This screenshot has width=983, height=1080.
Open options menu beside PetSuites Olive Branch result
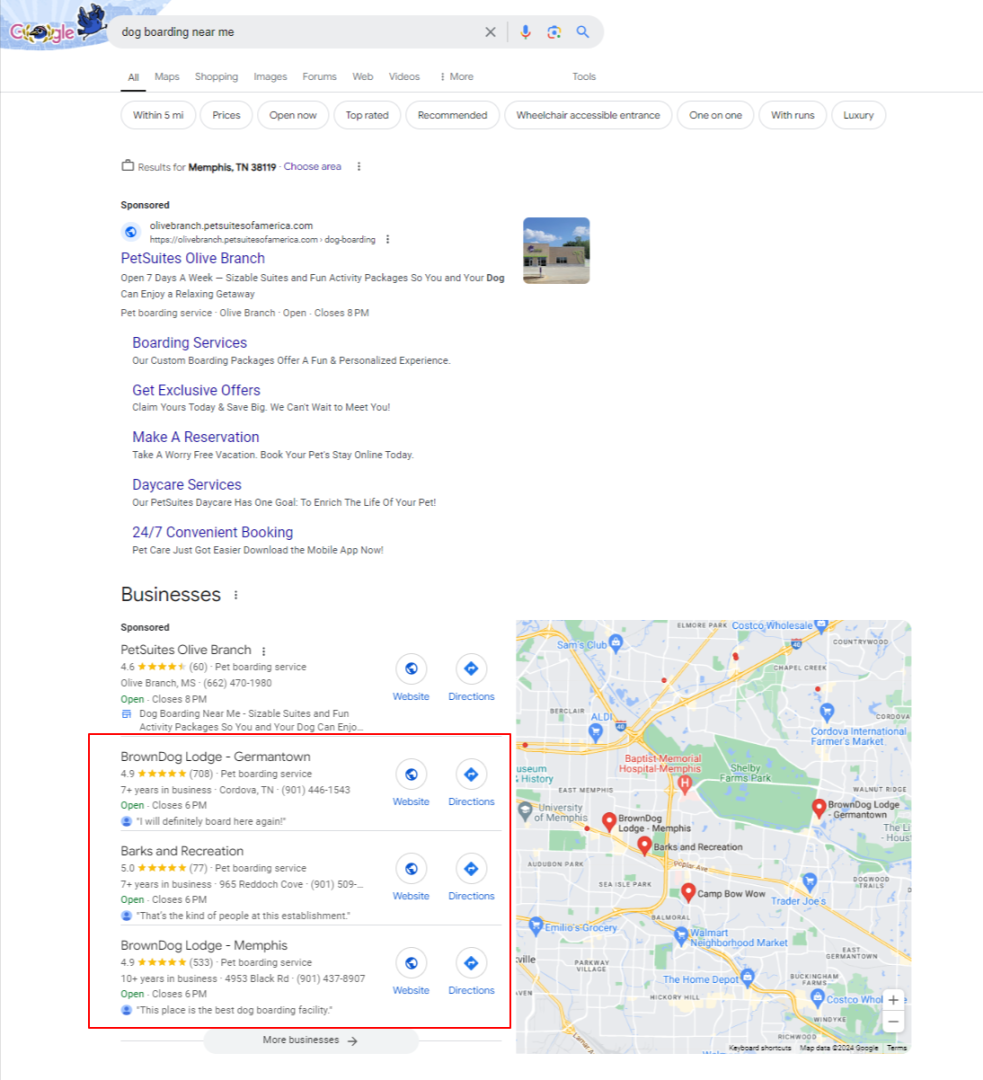point(263,650)
